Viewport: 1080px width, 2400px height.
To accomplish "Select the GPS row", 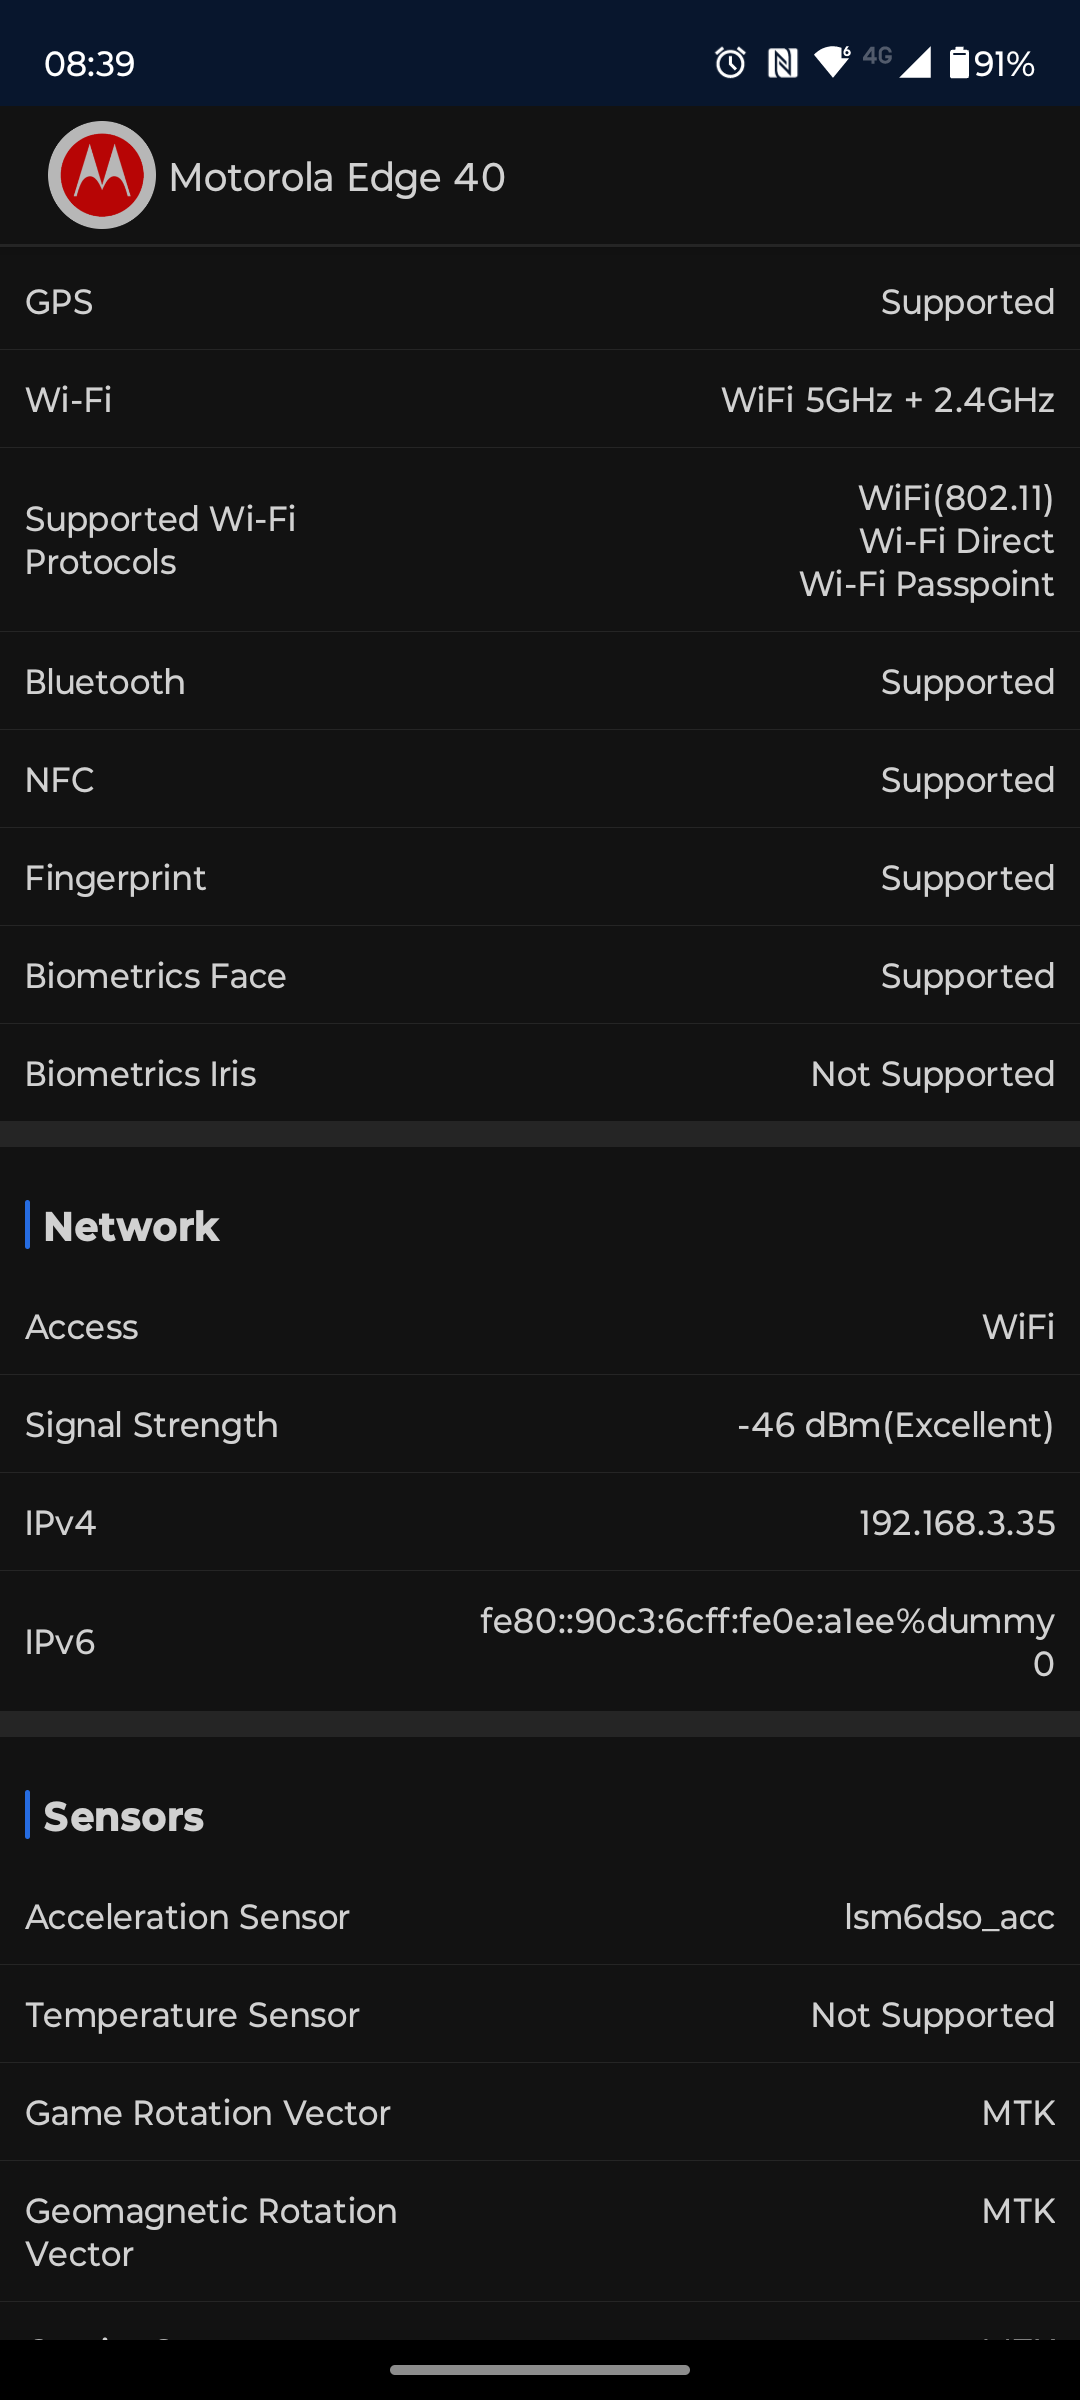I will pyautogui.click(x=540, y=302).
